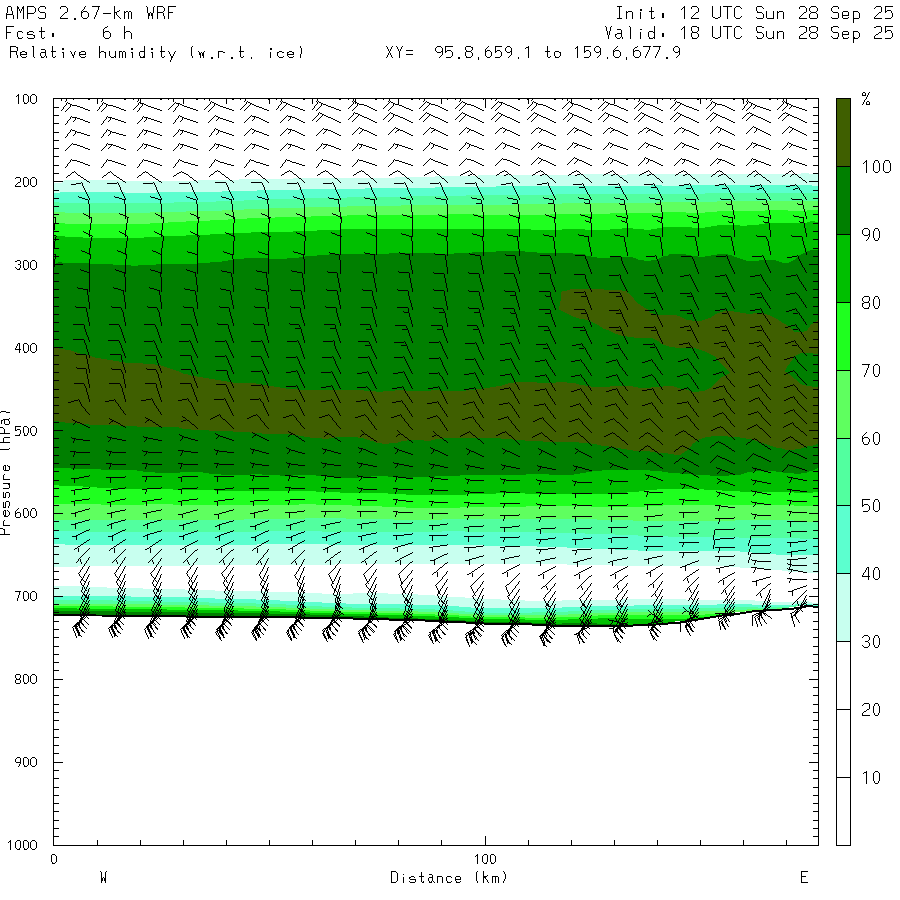
Task: Click the 0 distance axis label
Action: click(x=53, y=859)
